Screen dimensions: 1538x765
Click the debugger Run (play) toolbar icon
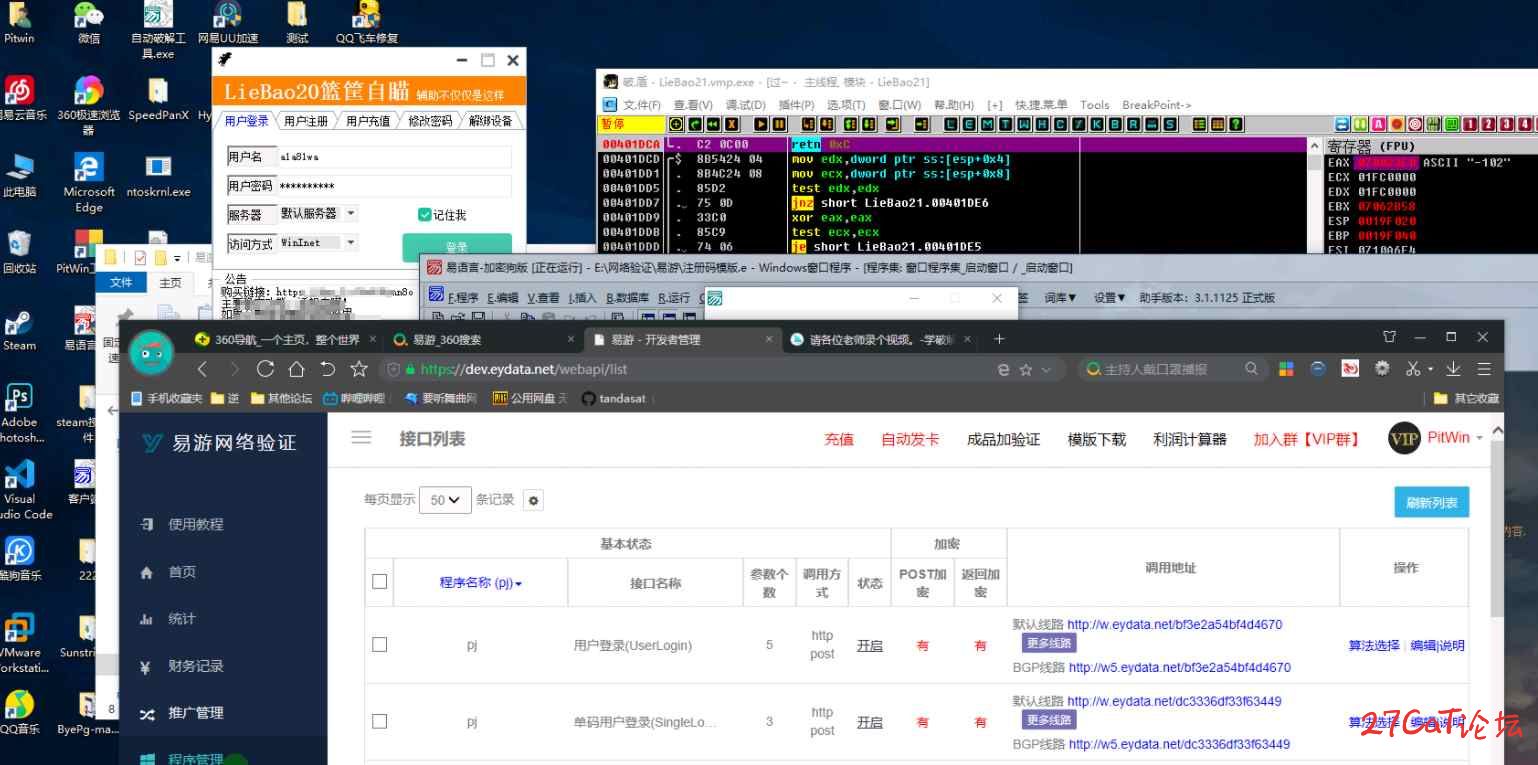pyautogui.click(x=761, y=124)
